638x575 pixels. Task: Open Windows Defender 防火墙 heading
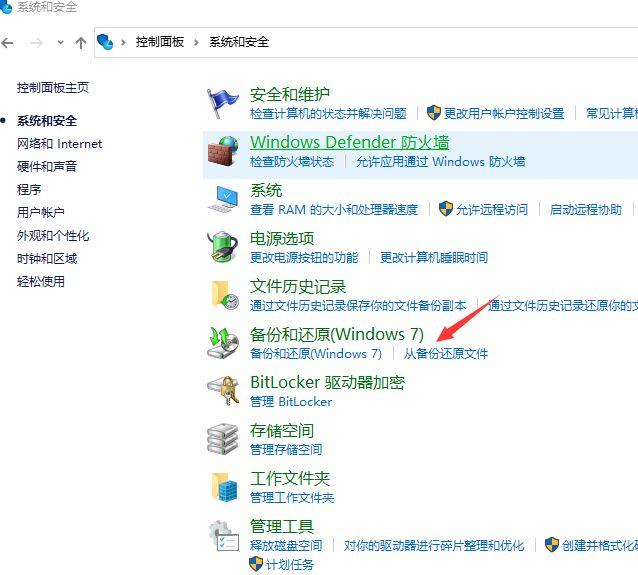pyautogui.click(x=350, y=142)
